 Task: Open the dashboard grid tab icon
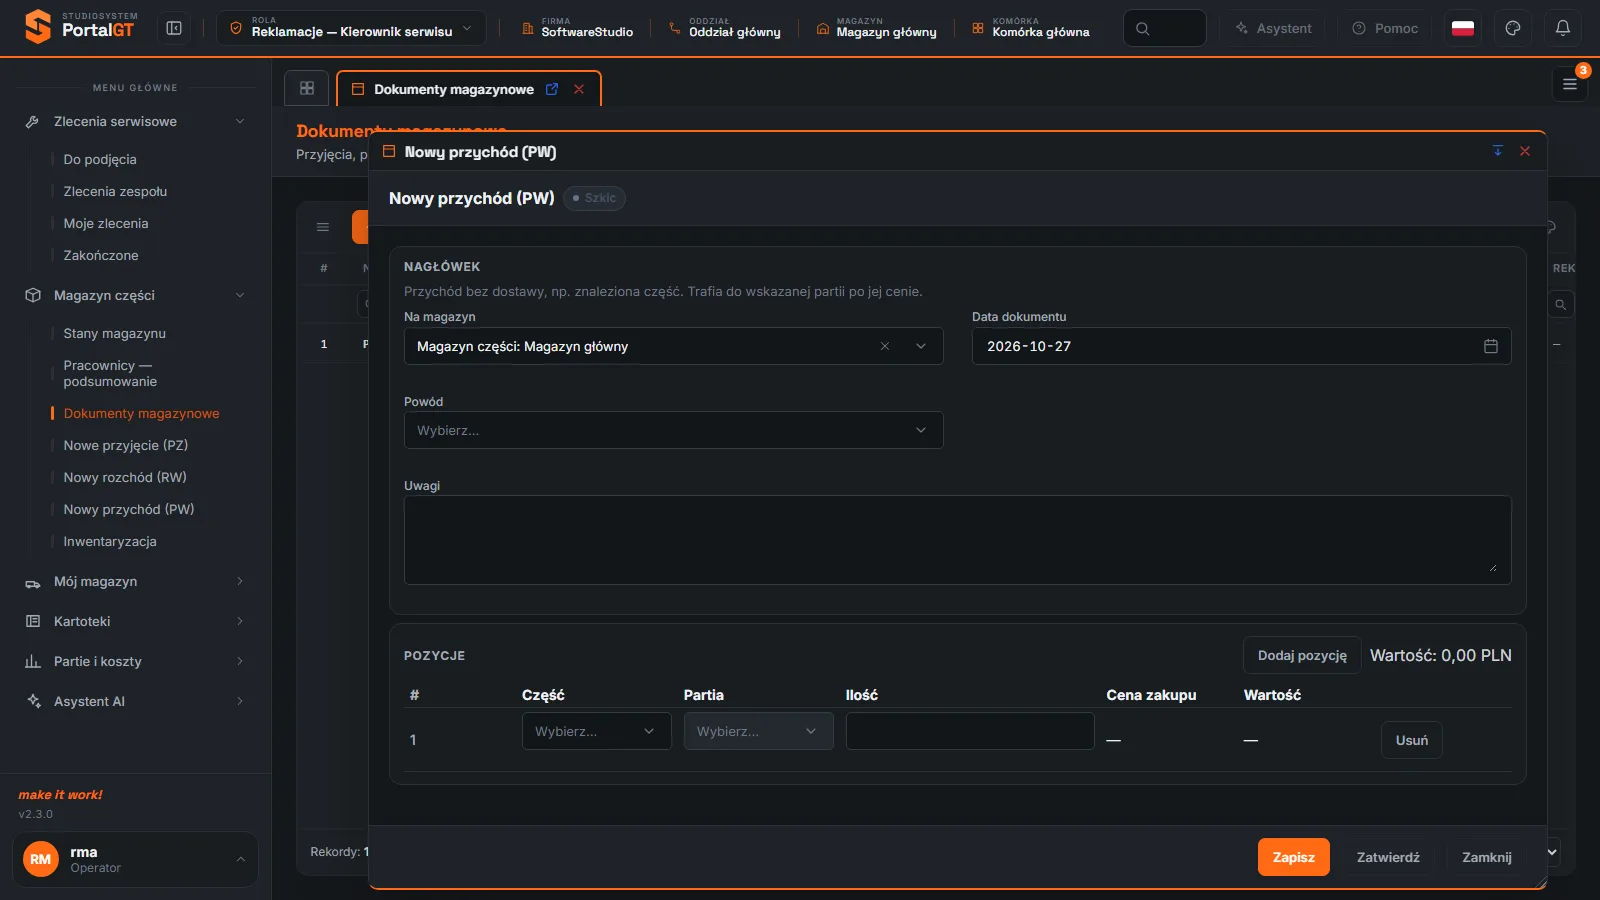tap(307, 88)
